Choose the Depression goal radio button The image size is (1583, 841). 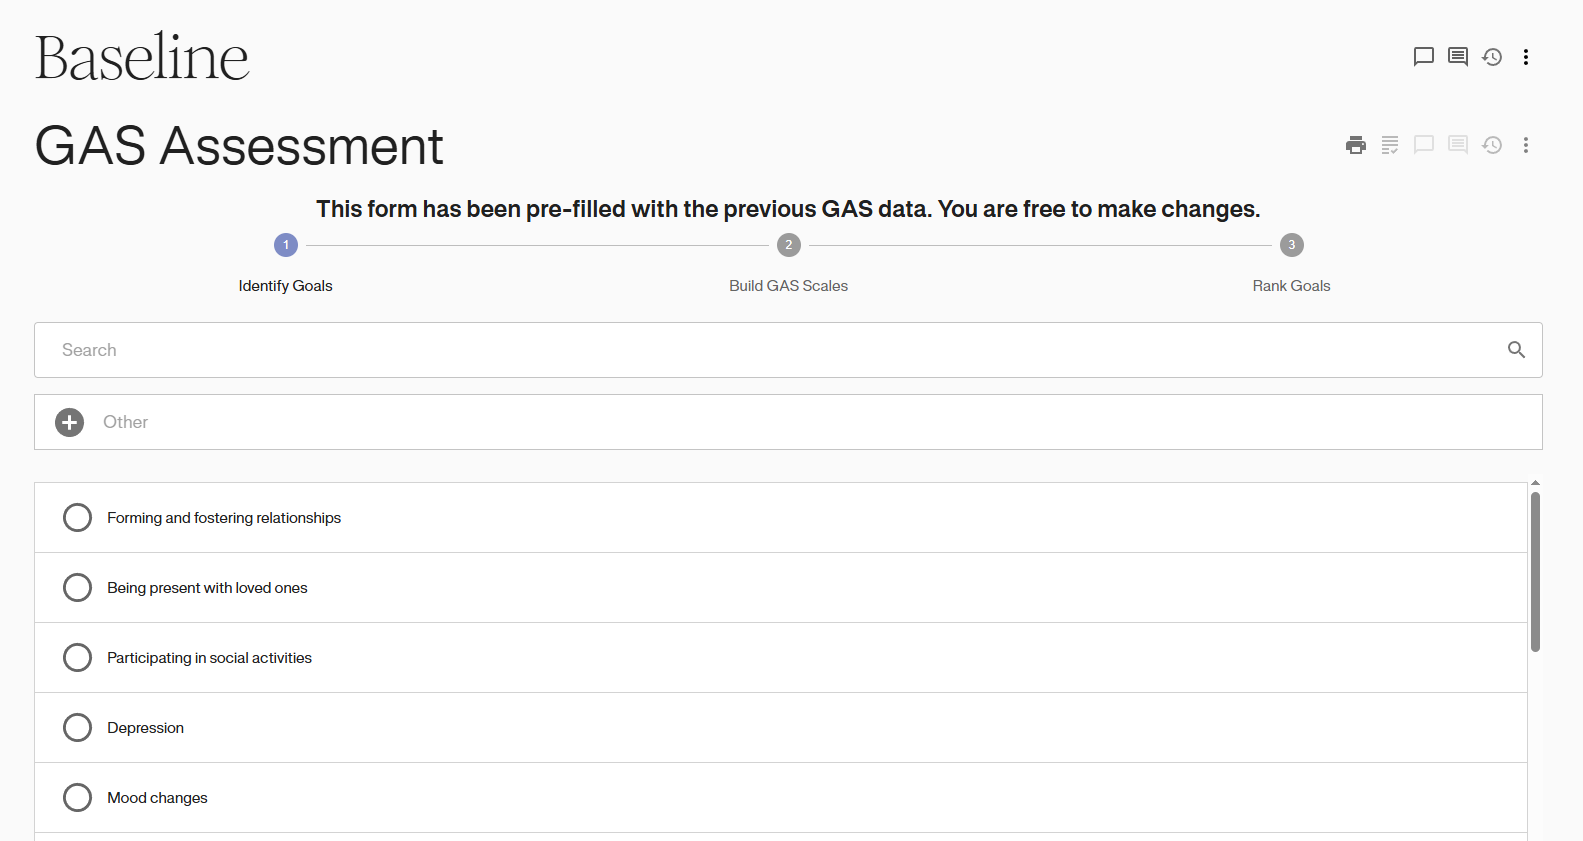(x=77, y=728)
